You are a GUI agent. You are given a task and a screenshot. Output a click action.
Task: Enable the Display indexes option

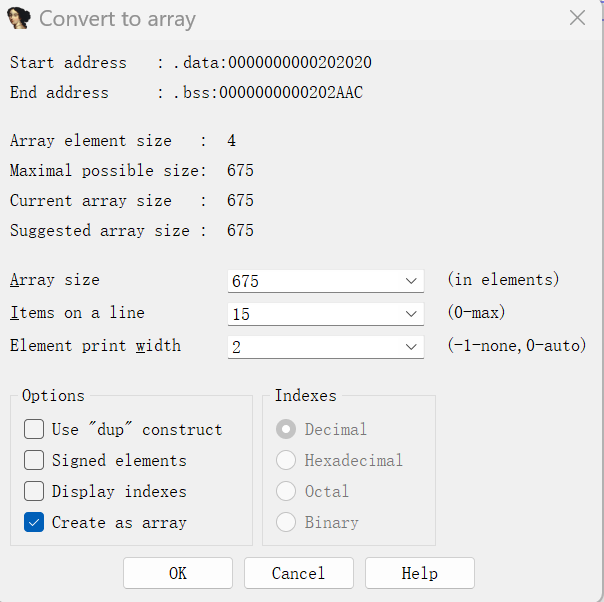(34, 491)
